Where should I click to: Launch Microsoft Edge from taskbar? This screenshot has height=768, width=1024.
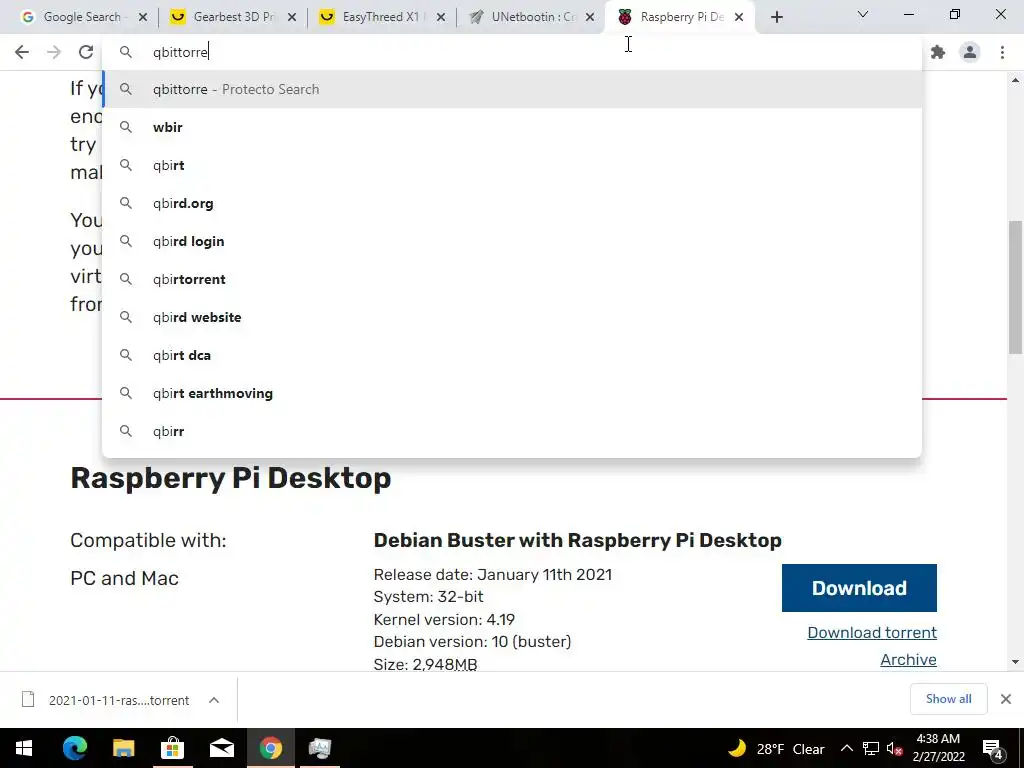tap(74, 748)
